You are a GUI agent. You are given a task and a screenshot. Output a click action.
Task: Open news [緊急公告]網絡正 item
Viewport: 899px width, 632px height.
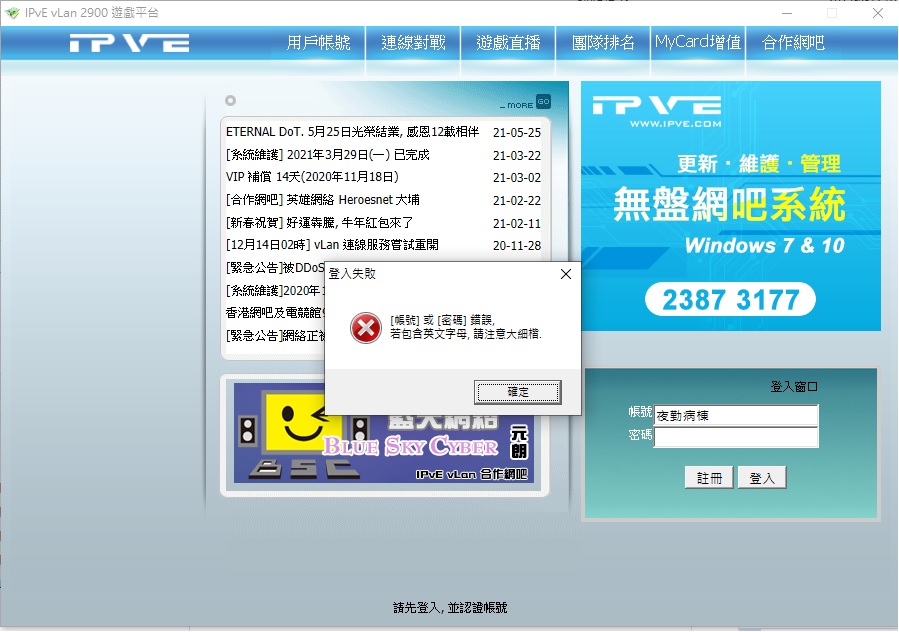pyautogui.click(x=275, y=335)
